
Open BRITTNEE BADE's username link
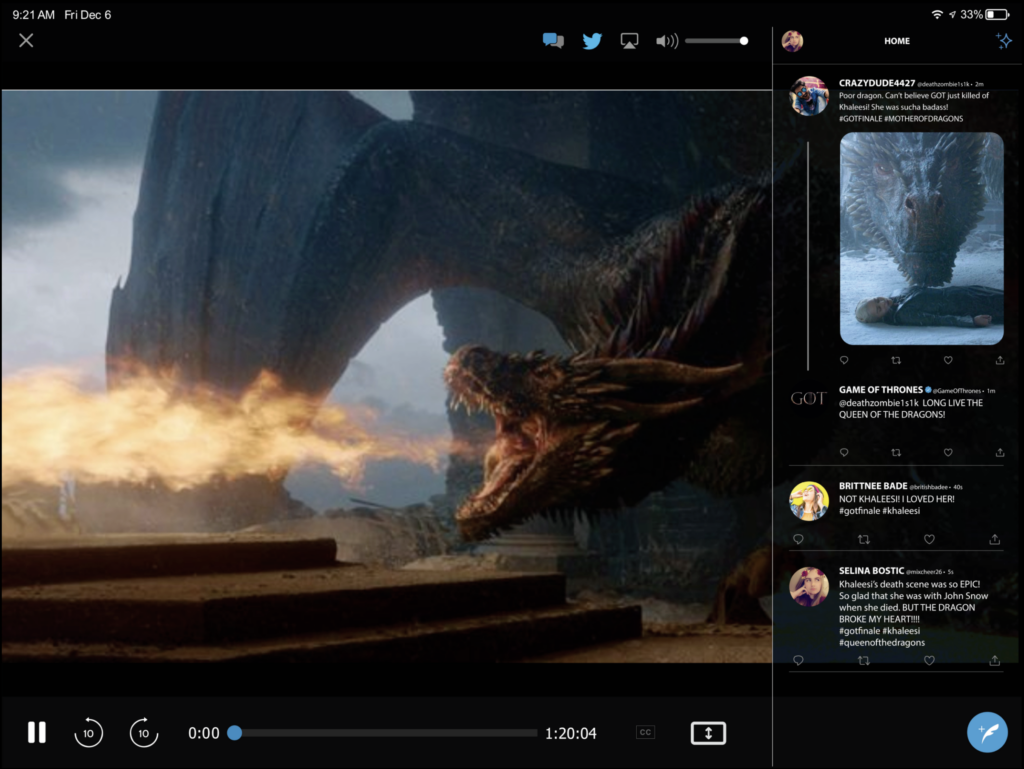tap(873, 486)
